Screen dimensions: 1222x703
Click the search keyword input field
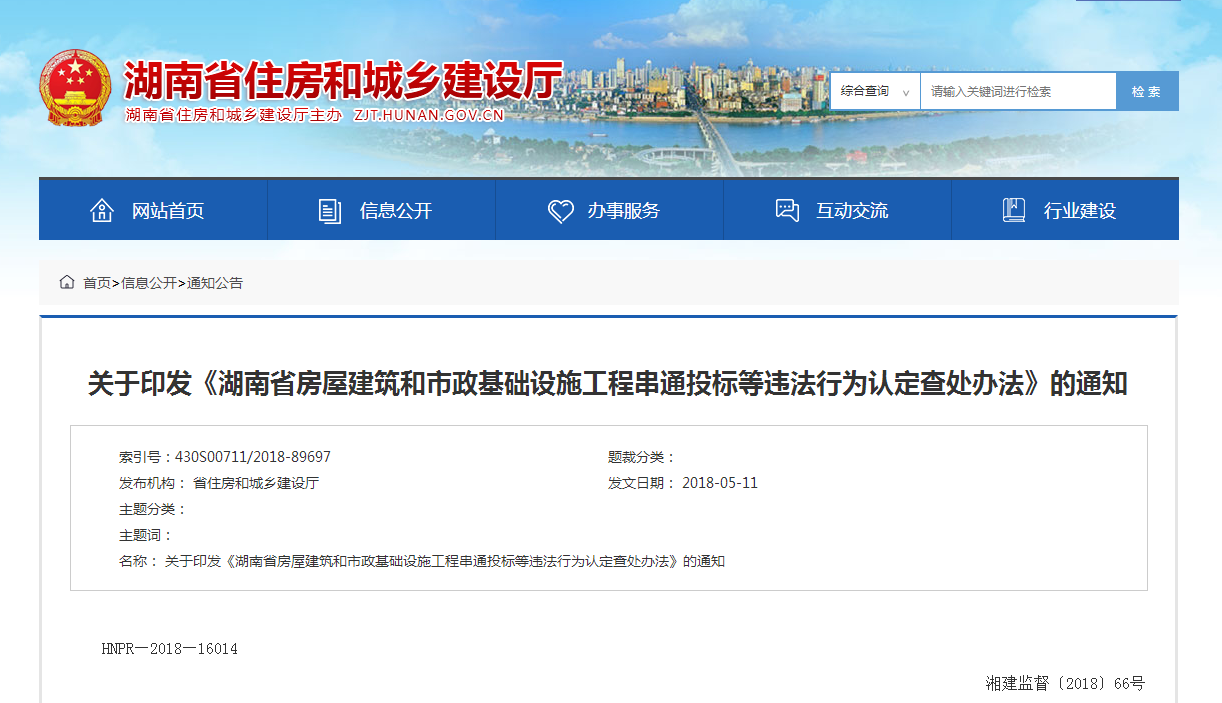pos(1020,90)
